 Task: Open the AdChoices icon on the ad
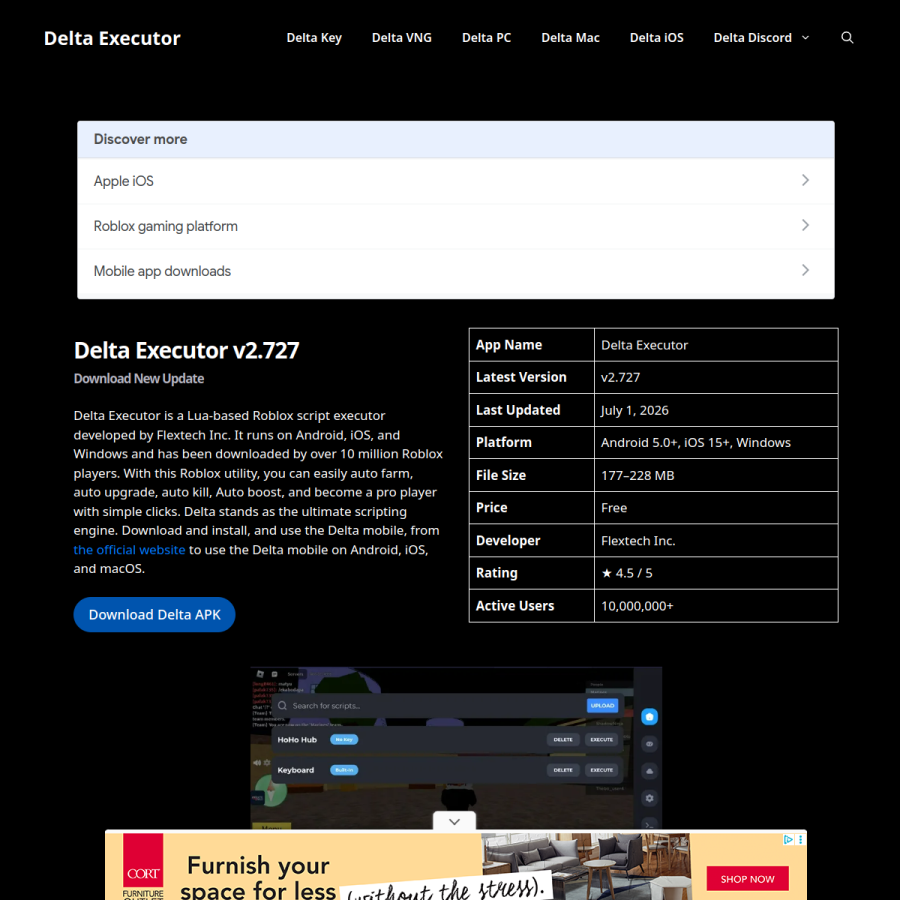[x=788, y=840]
